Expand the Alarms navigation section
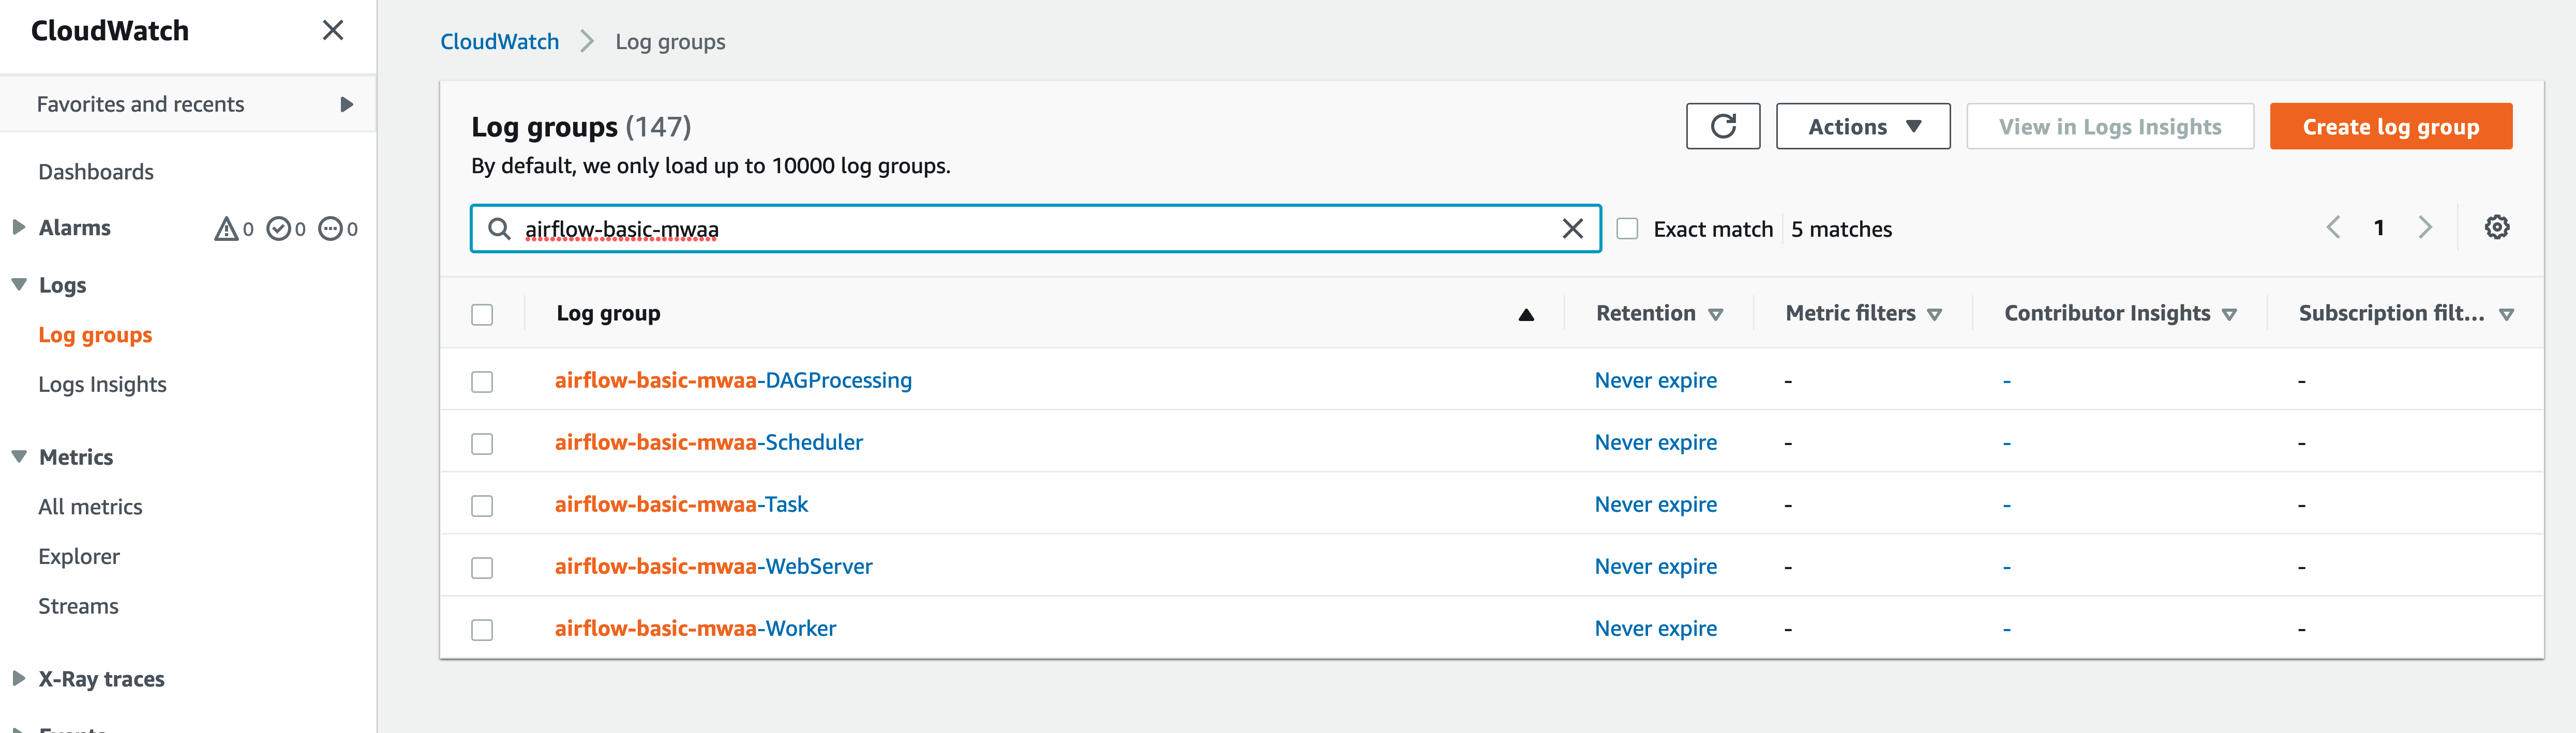 19,227
